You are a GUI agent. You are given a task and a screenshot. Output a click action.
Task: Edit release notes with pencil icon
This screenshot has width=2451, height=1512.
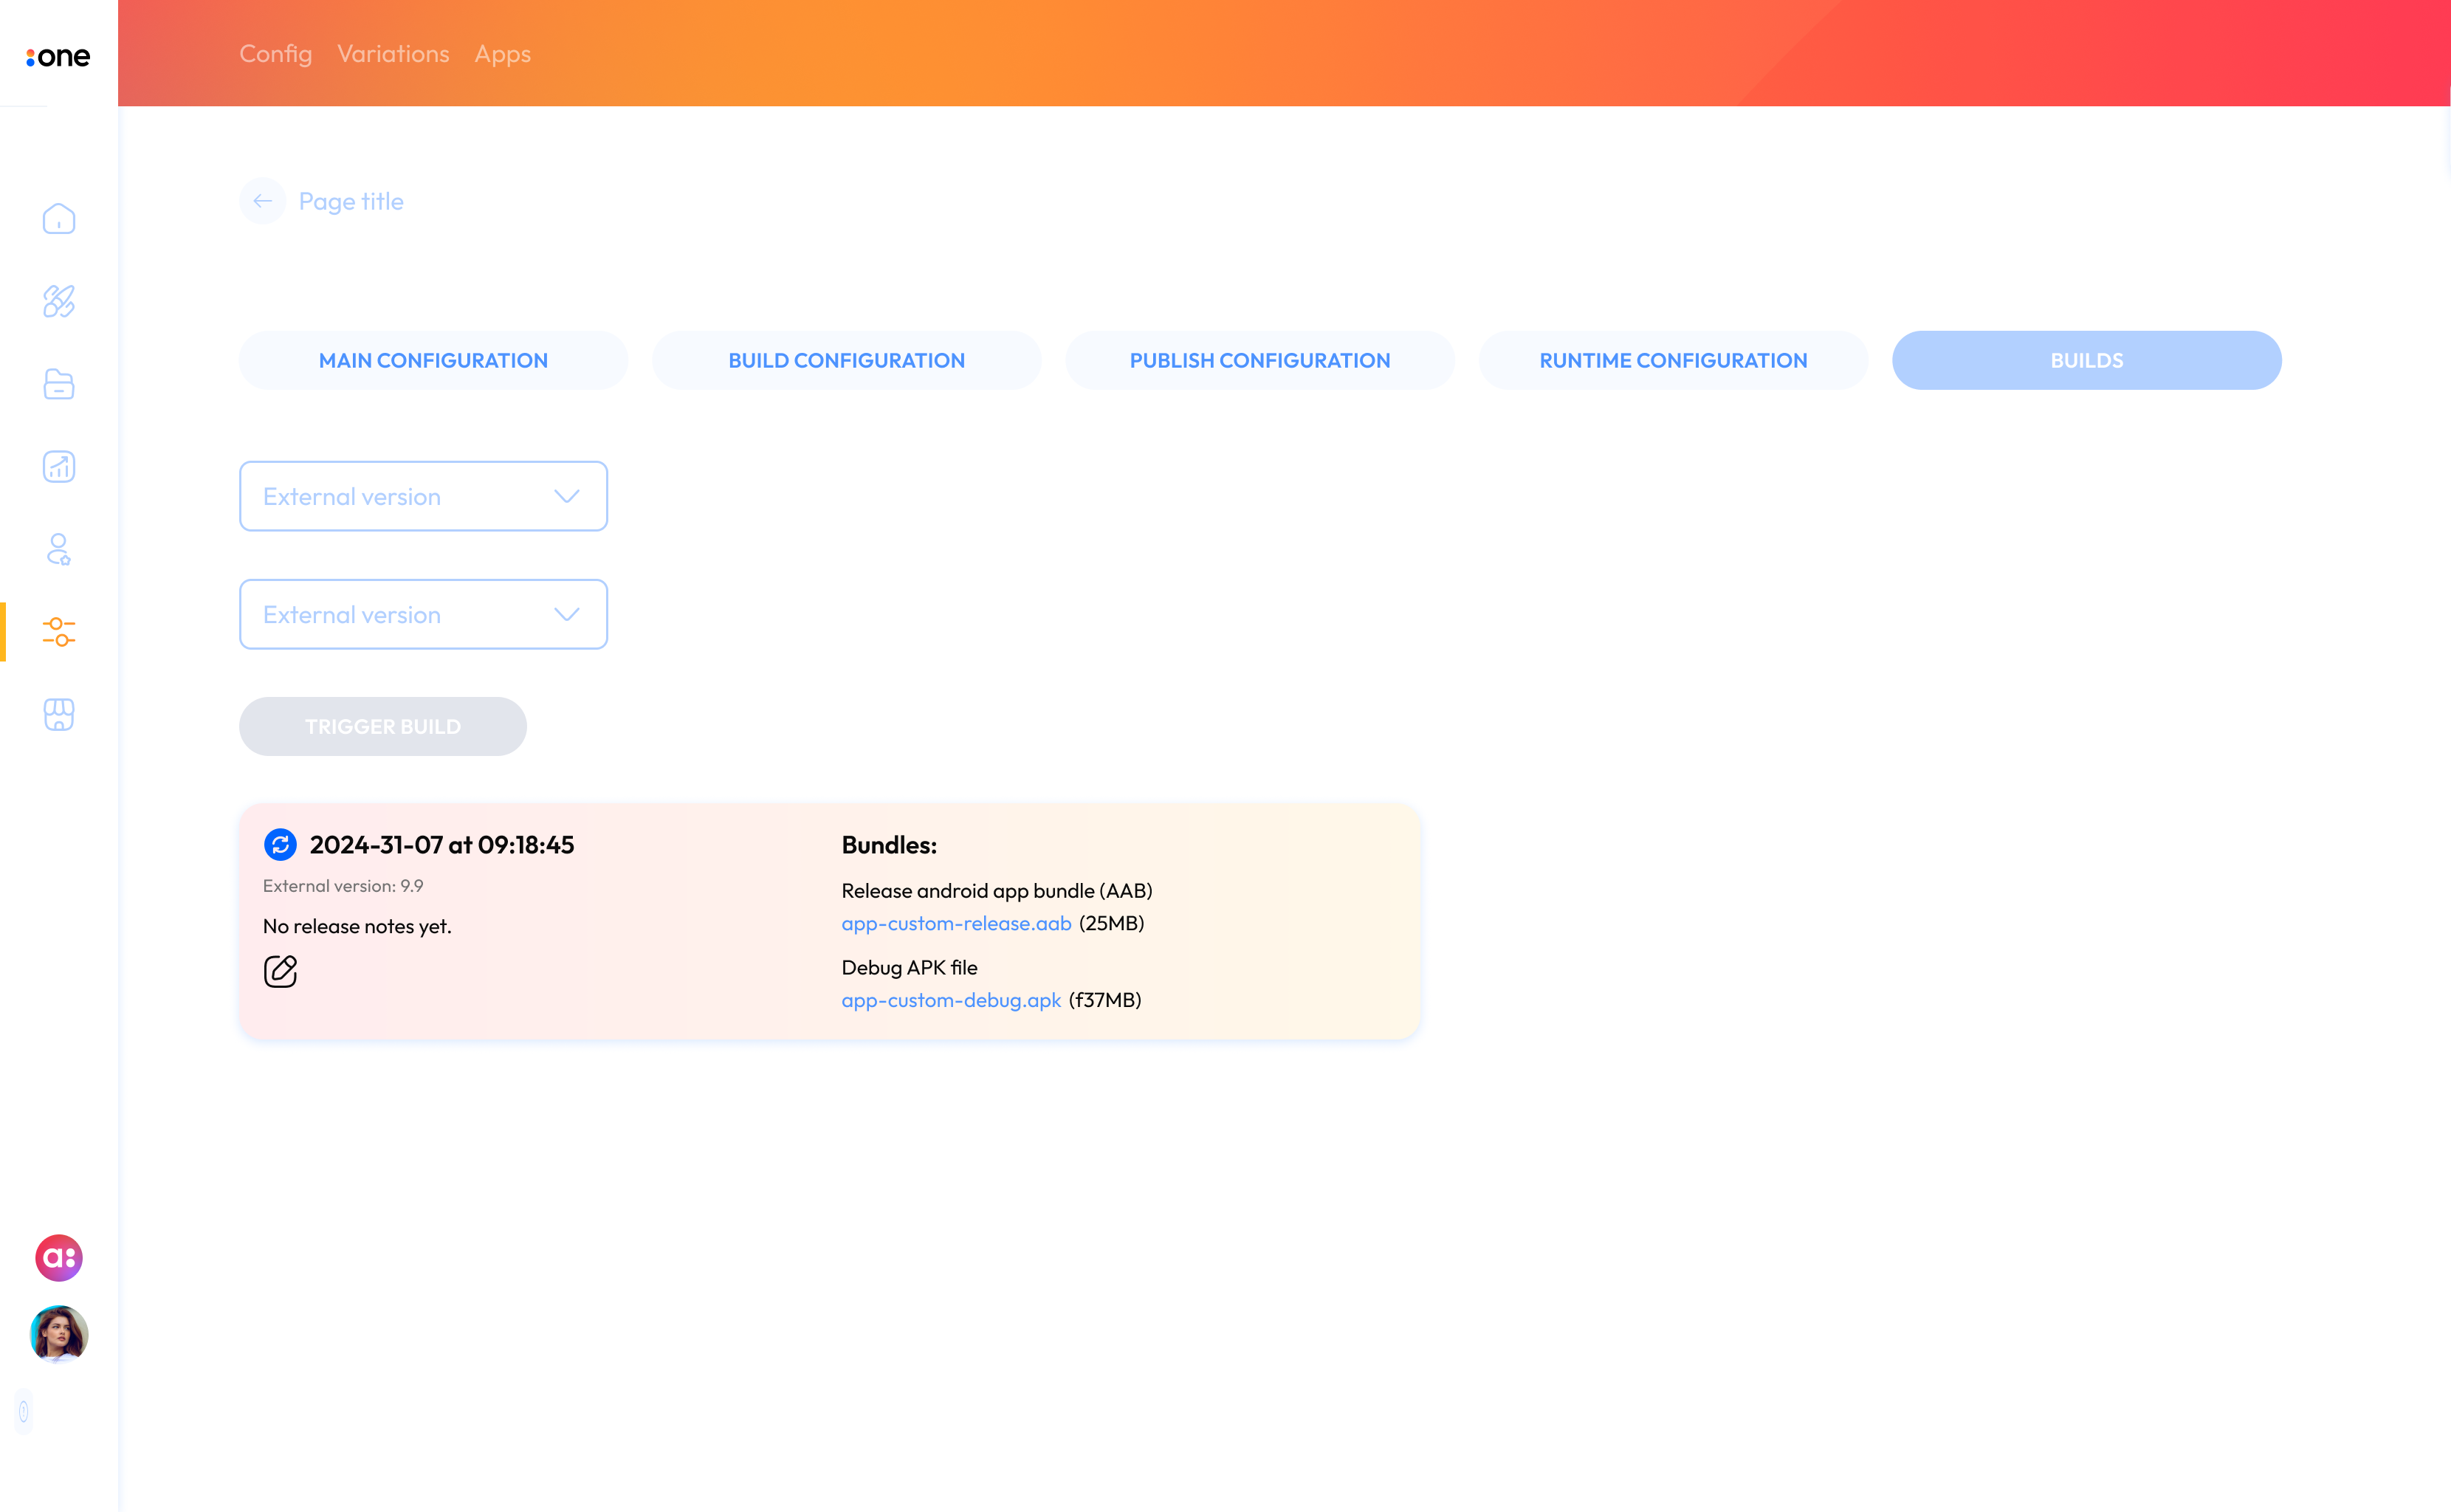coord(280,971)
